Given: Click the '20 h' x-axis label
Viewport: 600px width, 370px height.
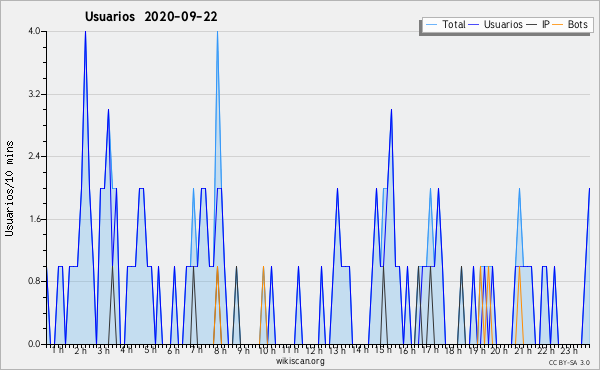Looking at the screenshot, I should click(499, 350).
